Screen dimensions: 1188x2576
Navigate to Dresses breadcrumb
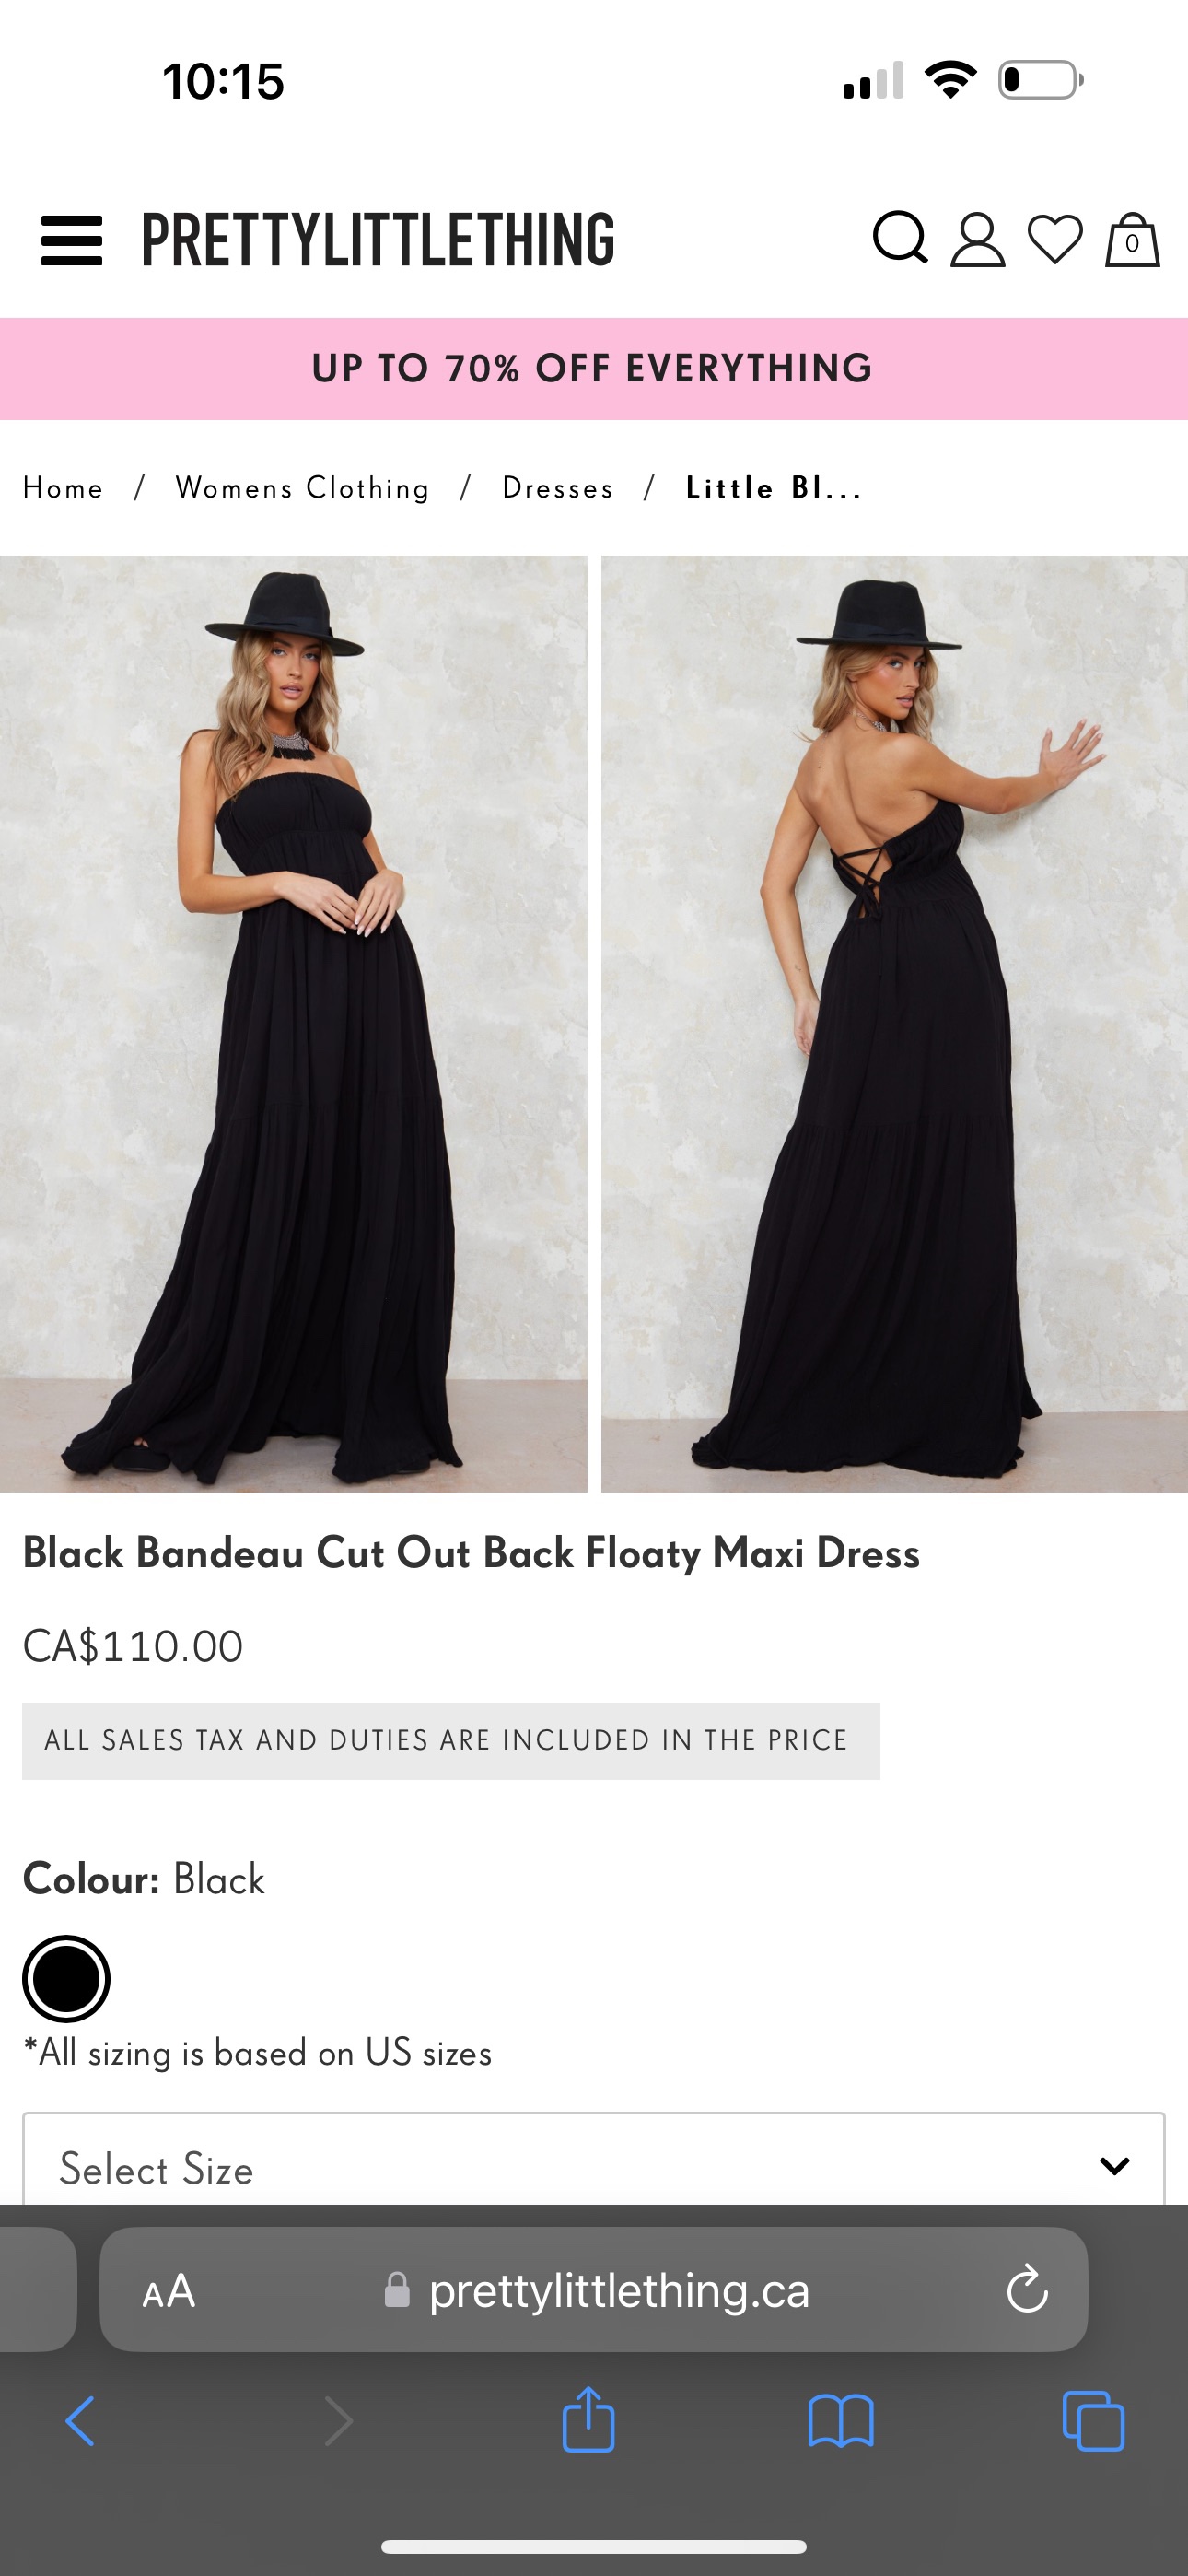(558, 488)
